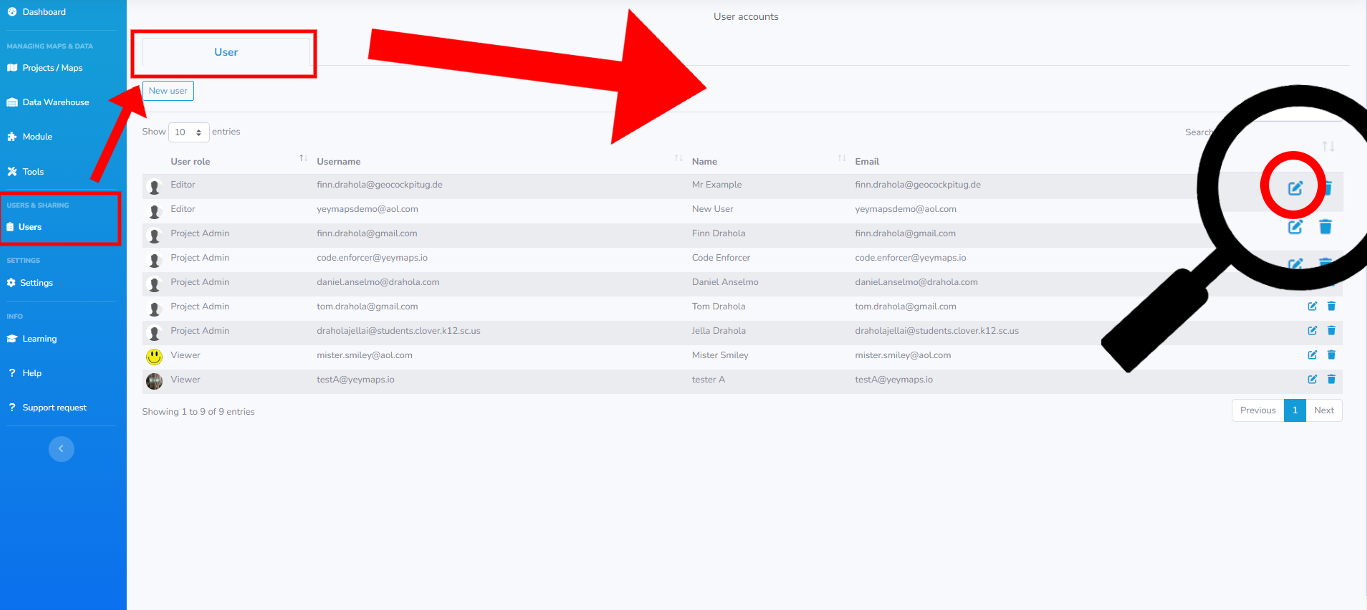Open the Support request link
1367x610 pixels.
point(55,408)
